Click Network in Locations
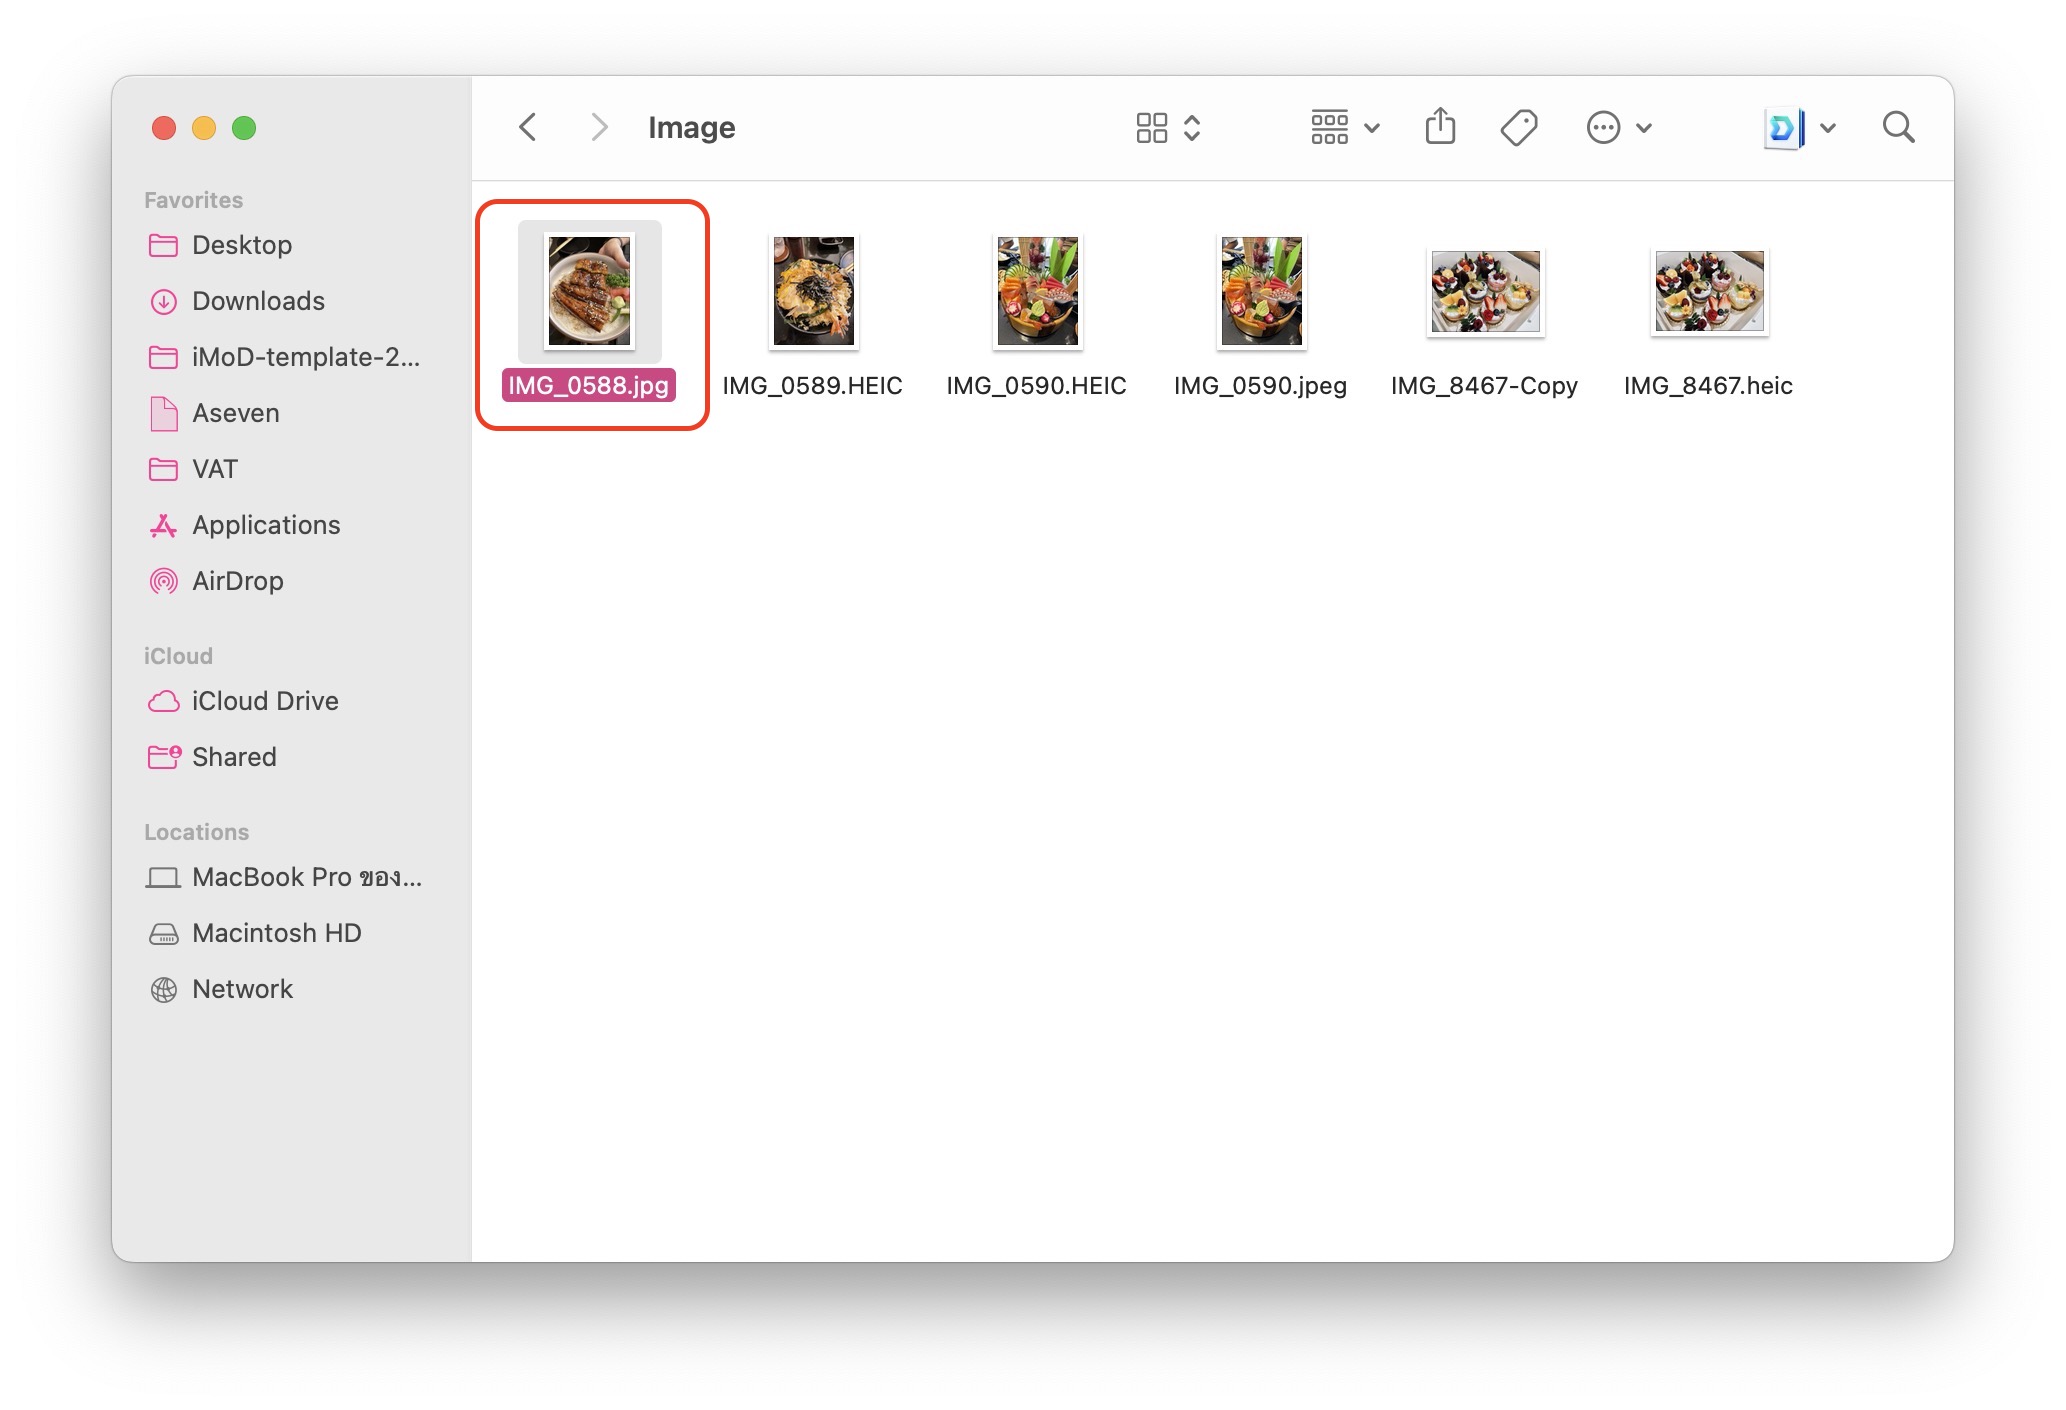This screenshot has width=2066, height=1410. (x=242, y=989)
